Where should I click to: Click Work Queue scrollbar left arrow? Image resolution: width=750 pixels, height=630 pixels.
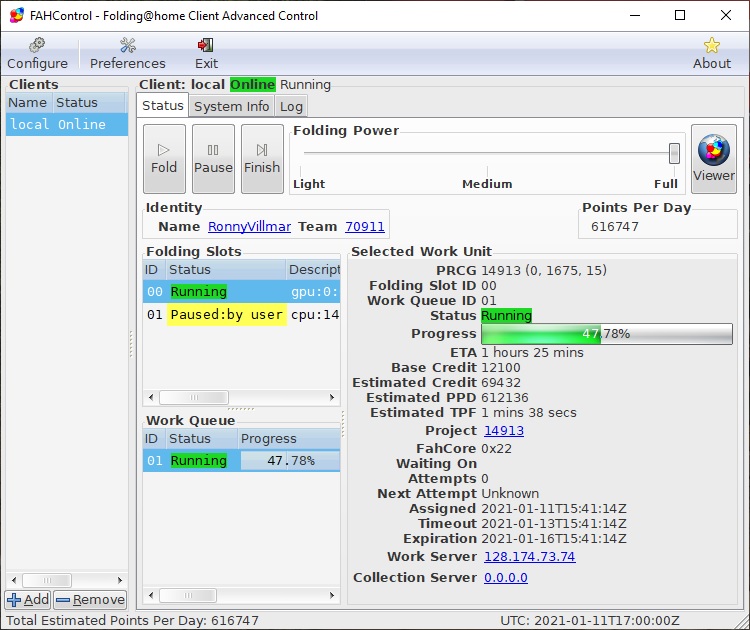pos(151,595)
